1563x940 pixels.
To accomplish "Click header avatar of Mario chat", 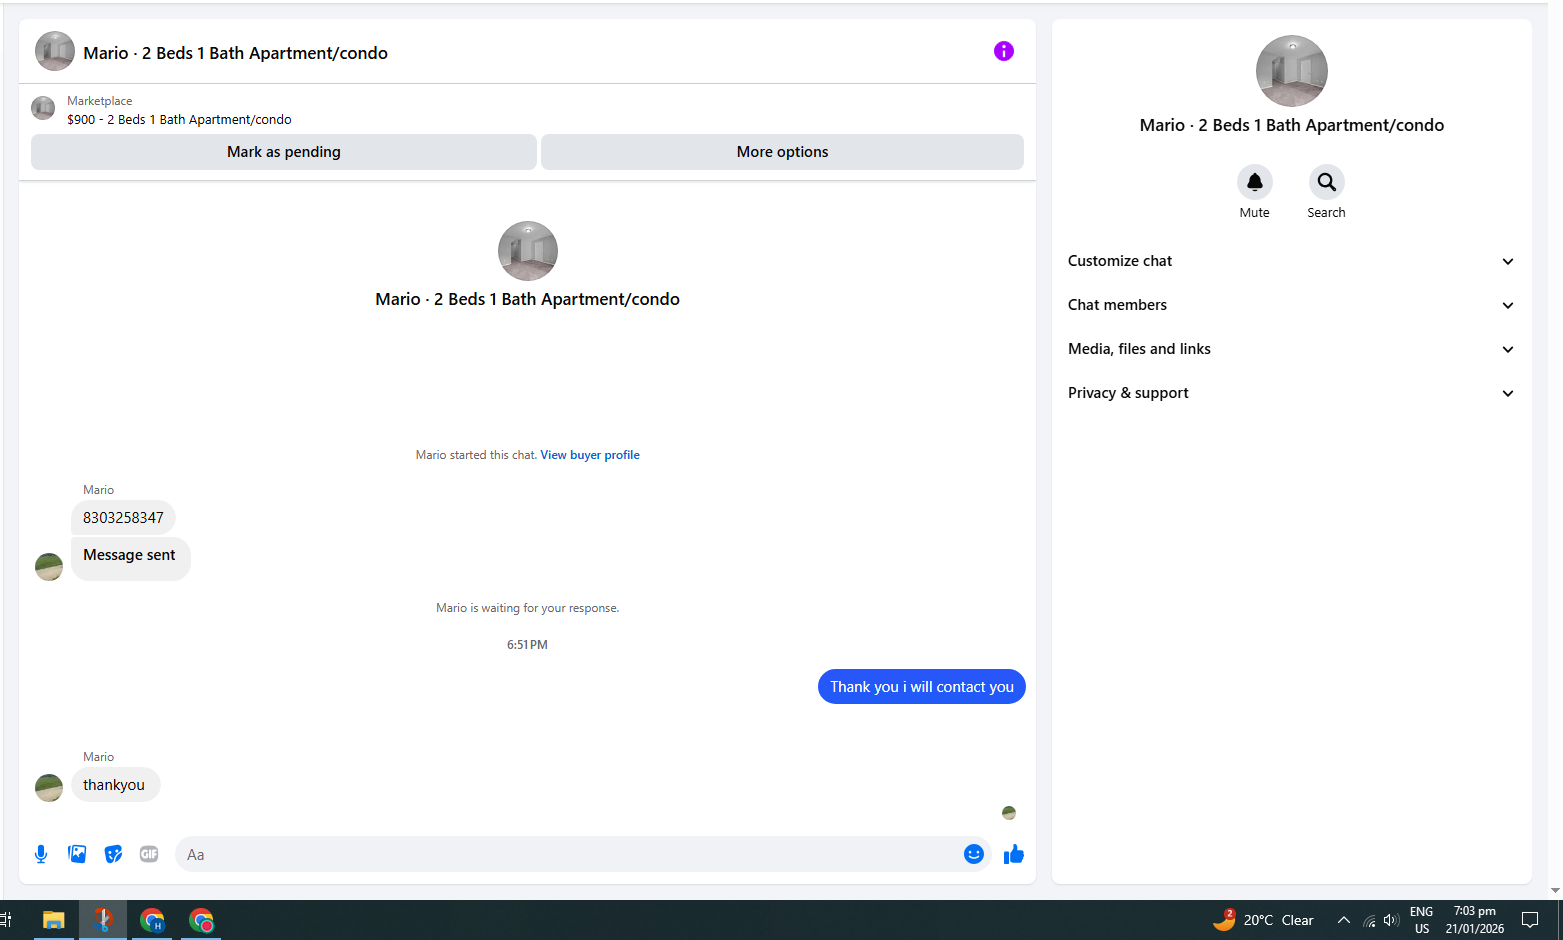I will click(x=55, y=51).
